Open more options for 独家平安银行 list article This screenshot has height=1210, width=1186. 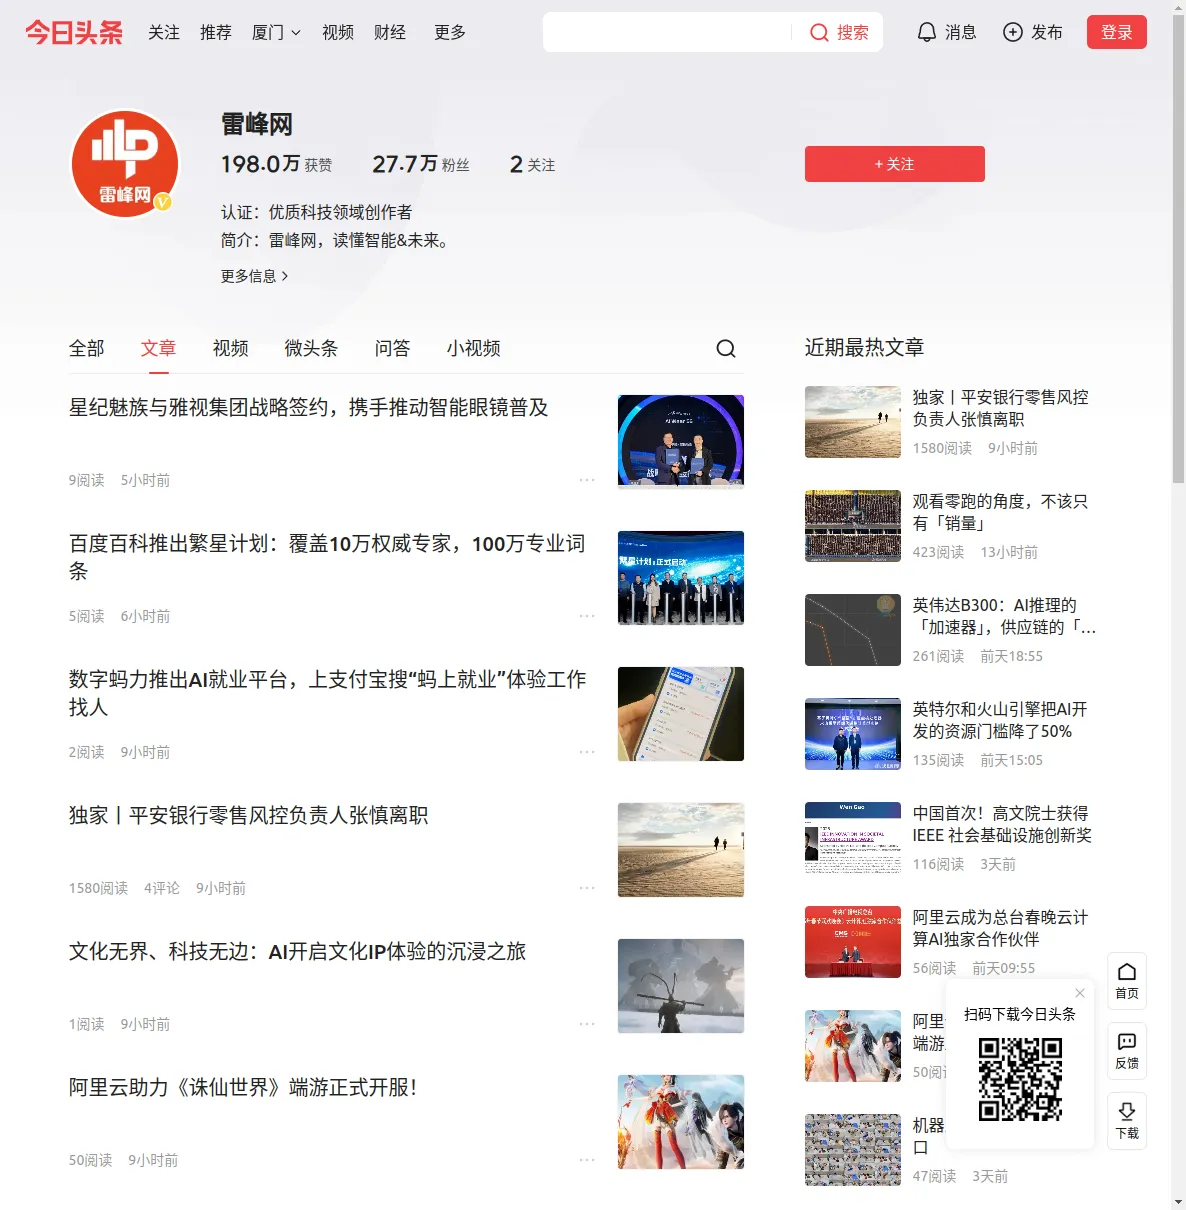tap(587, 888)
